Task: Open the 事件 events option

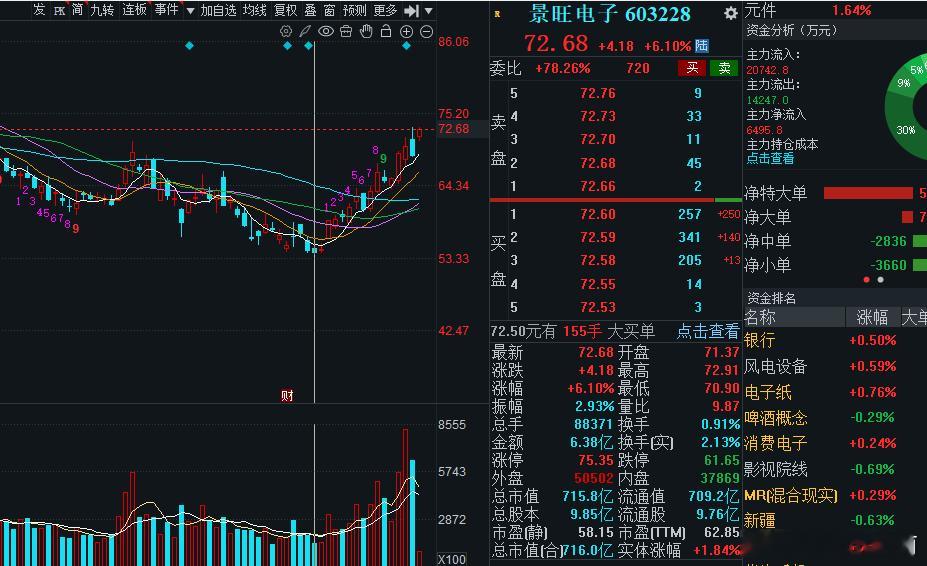Action: coord(166,10)
